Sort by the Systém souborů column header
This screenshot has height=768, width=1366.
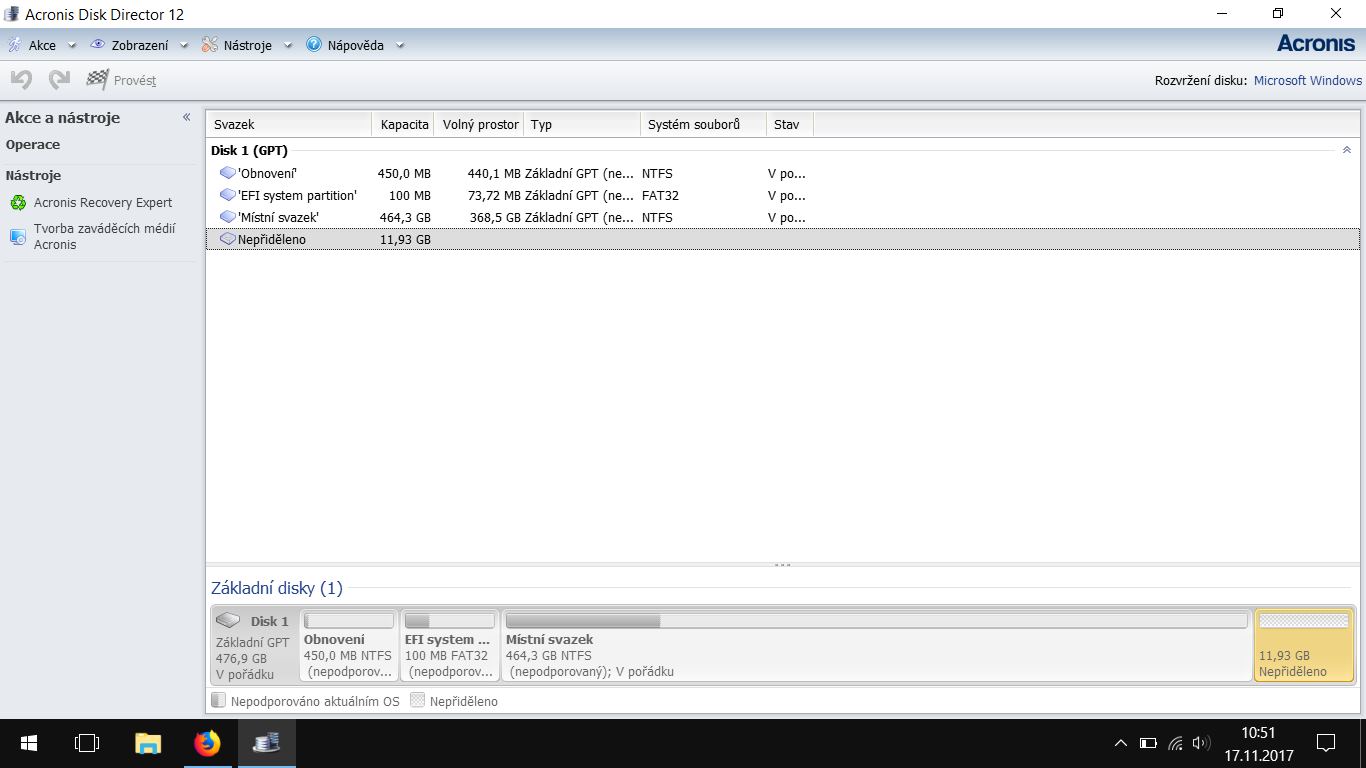coord(703,124)
